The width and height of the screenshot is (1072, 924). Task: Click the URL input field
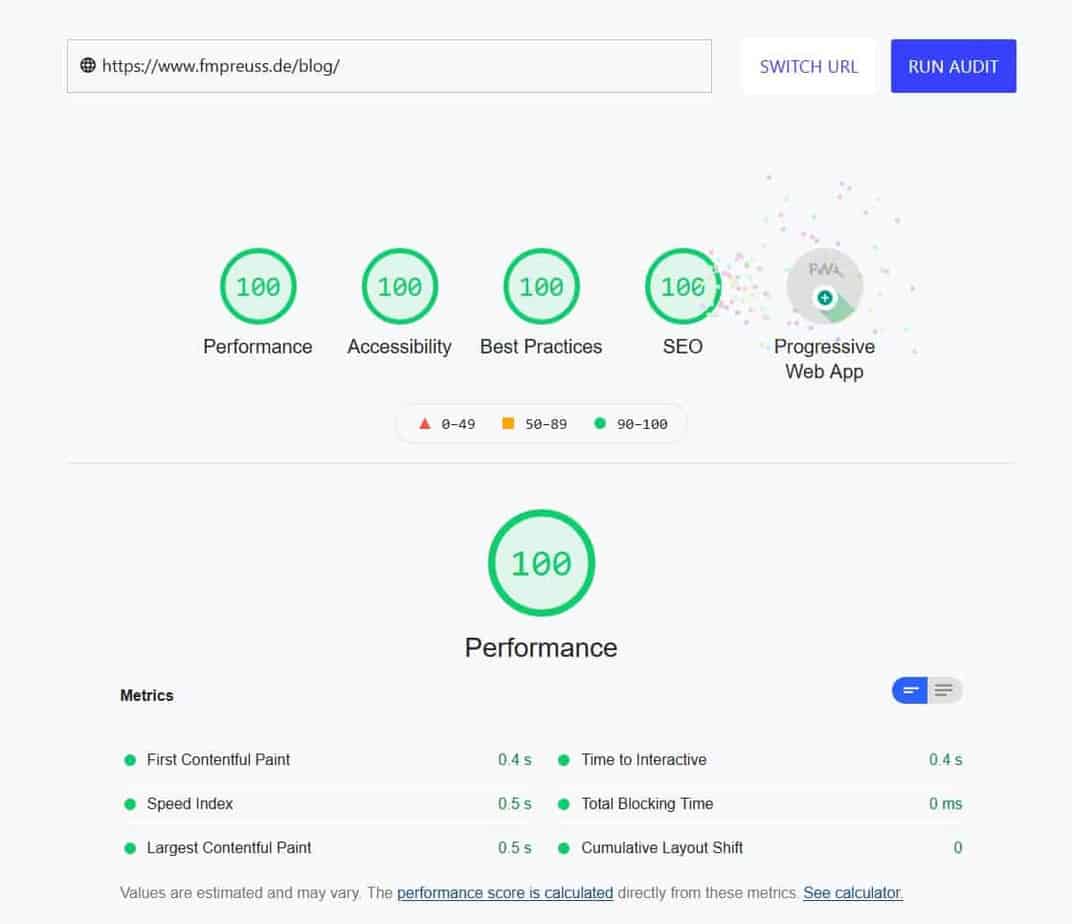tap(389, 66)
